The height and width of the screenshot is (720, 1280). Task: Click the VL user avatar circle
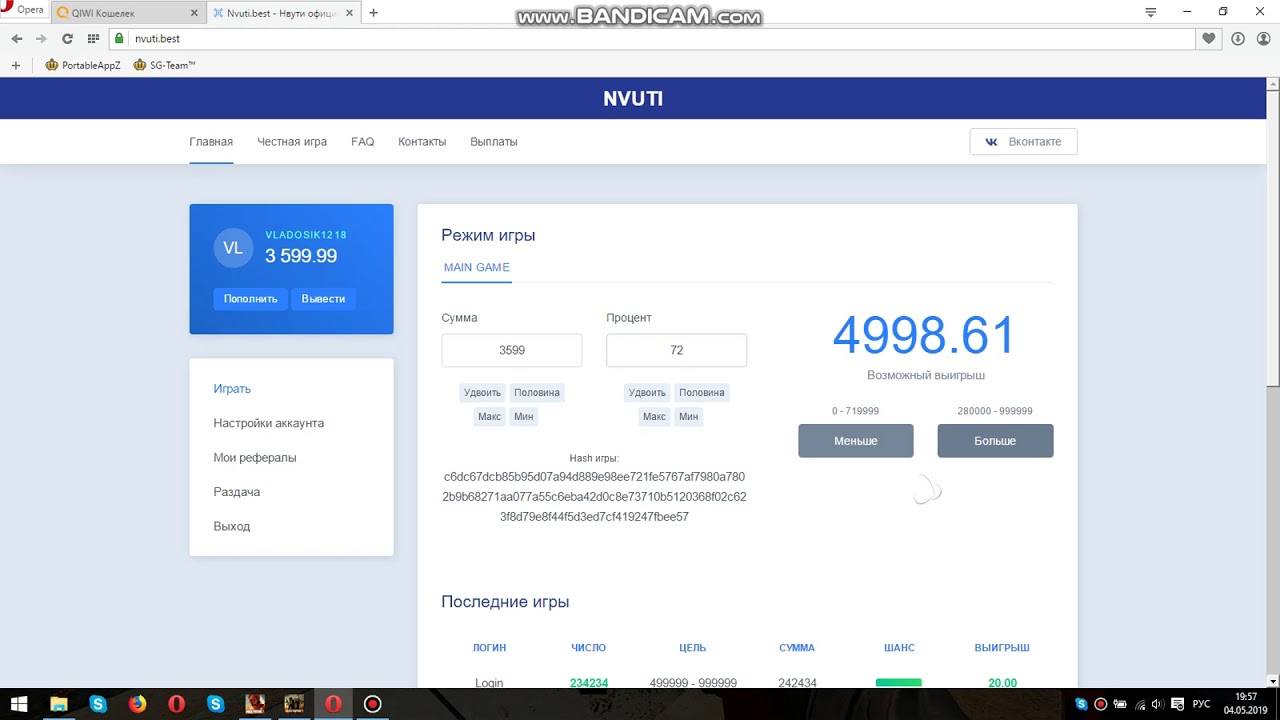tap(233, 248)
